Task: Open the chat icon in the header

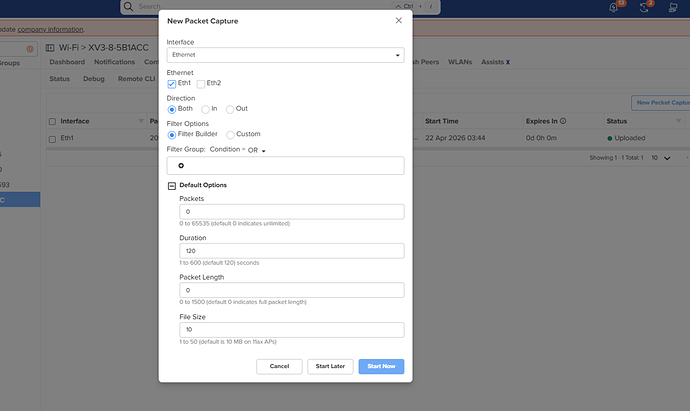Action: tap(673, 7)
